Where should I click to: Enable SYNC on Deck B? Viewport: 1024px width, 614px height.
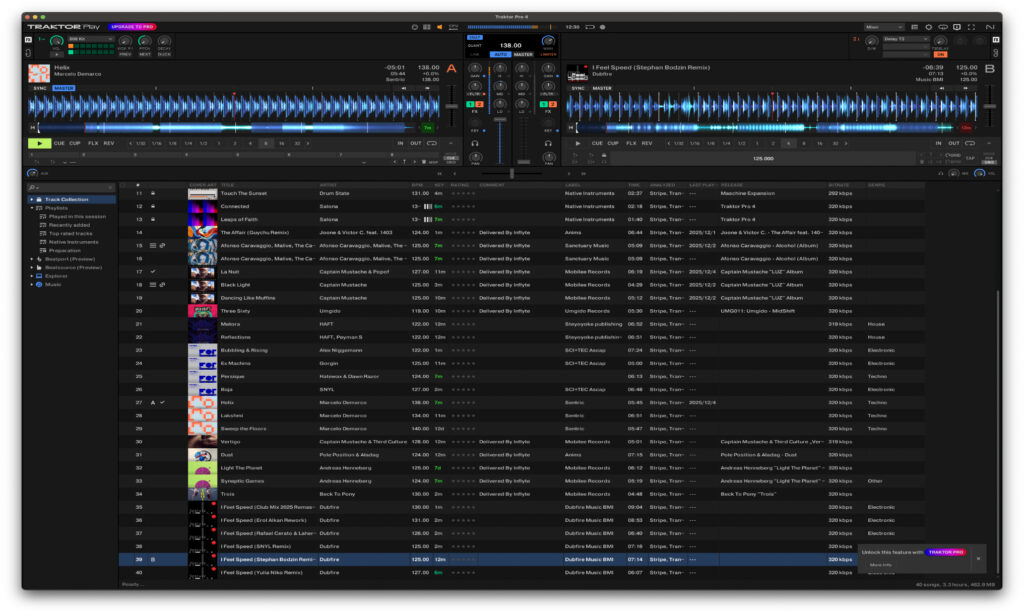578,87
